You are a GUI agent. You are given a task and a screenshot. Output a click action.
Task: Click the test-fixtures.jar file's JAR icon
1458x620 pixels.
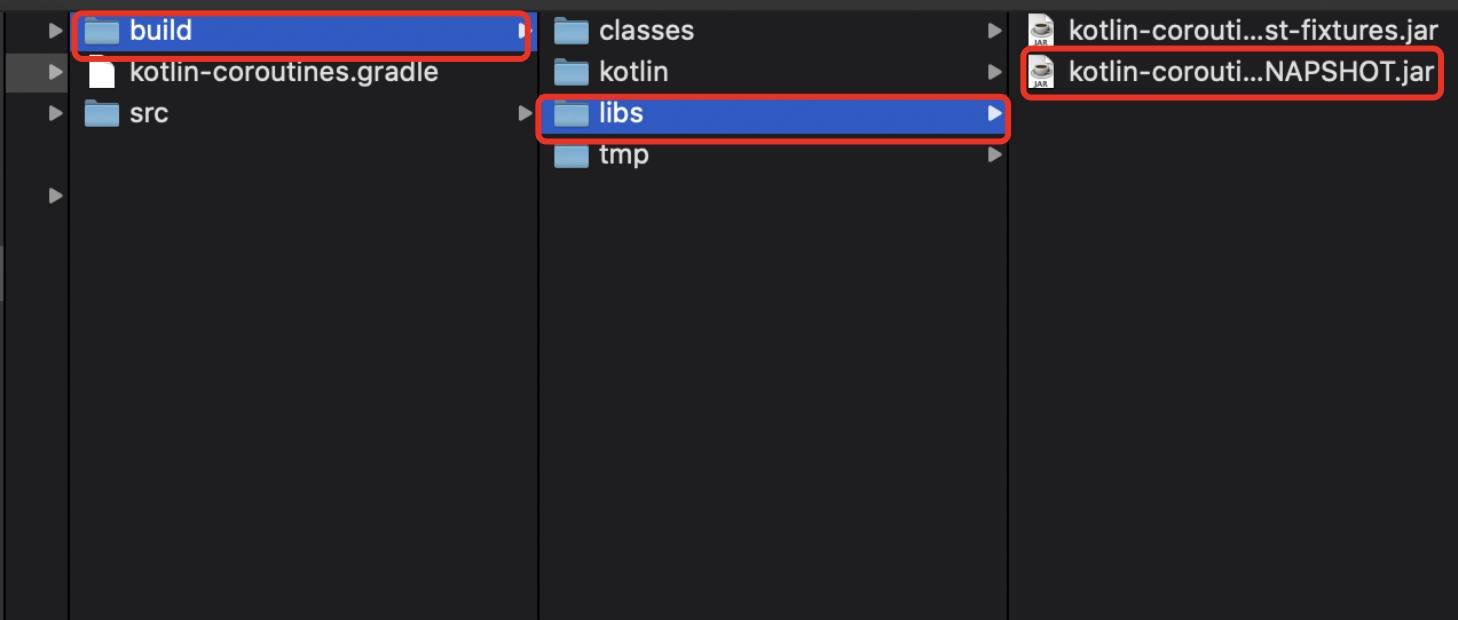coord(1042,31)
